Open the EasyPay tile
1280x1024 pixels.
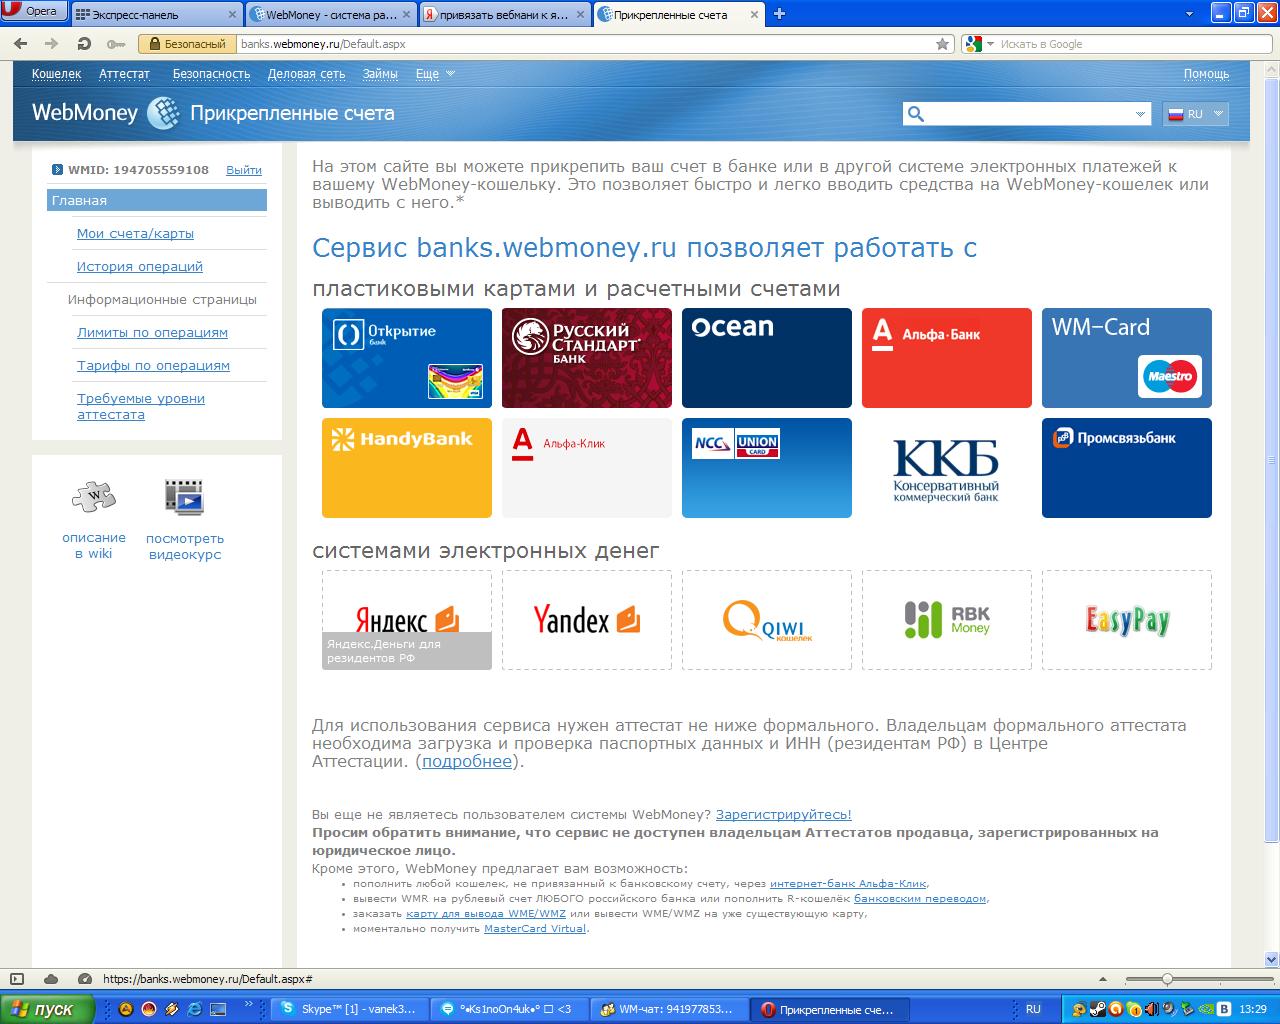pos(1127,620)
